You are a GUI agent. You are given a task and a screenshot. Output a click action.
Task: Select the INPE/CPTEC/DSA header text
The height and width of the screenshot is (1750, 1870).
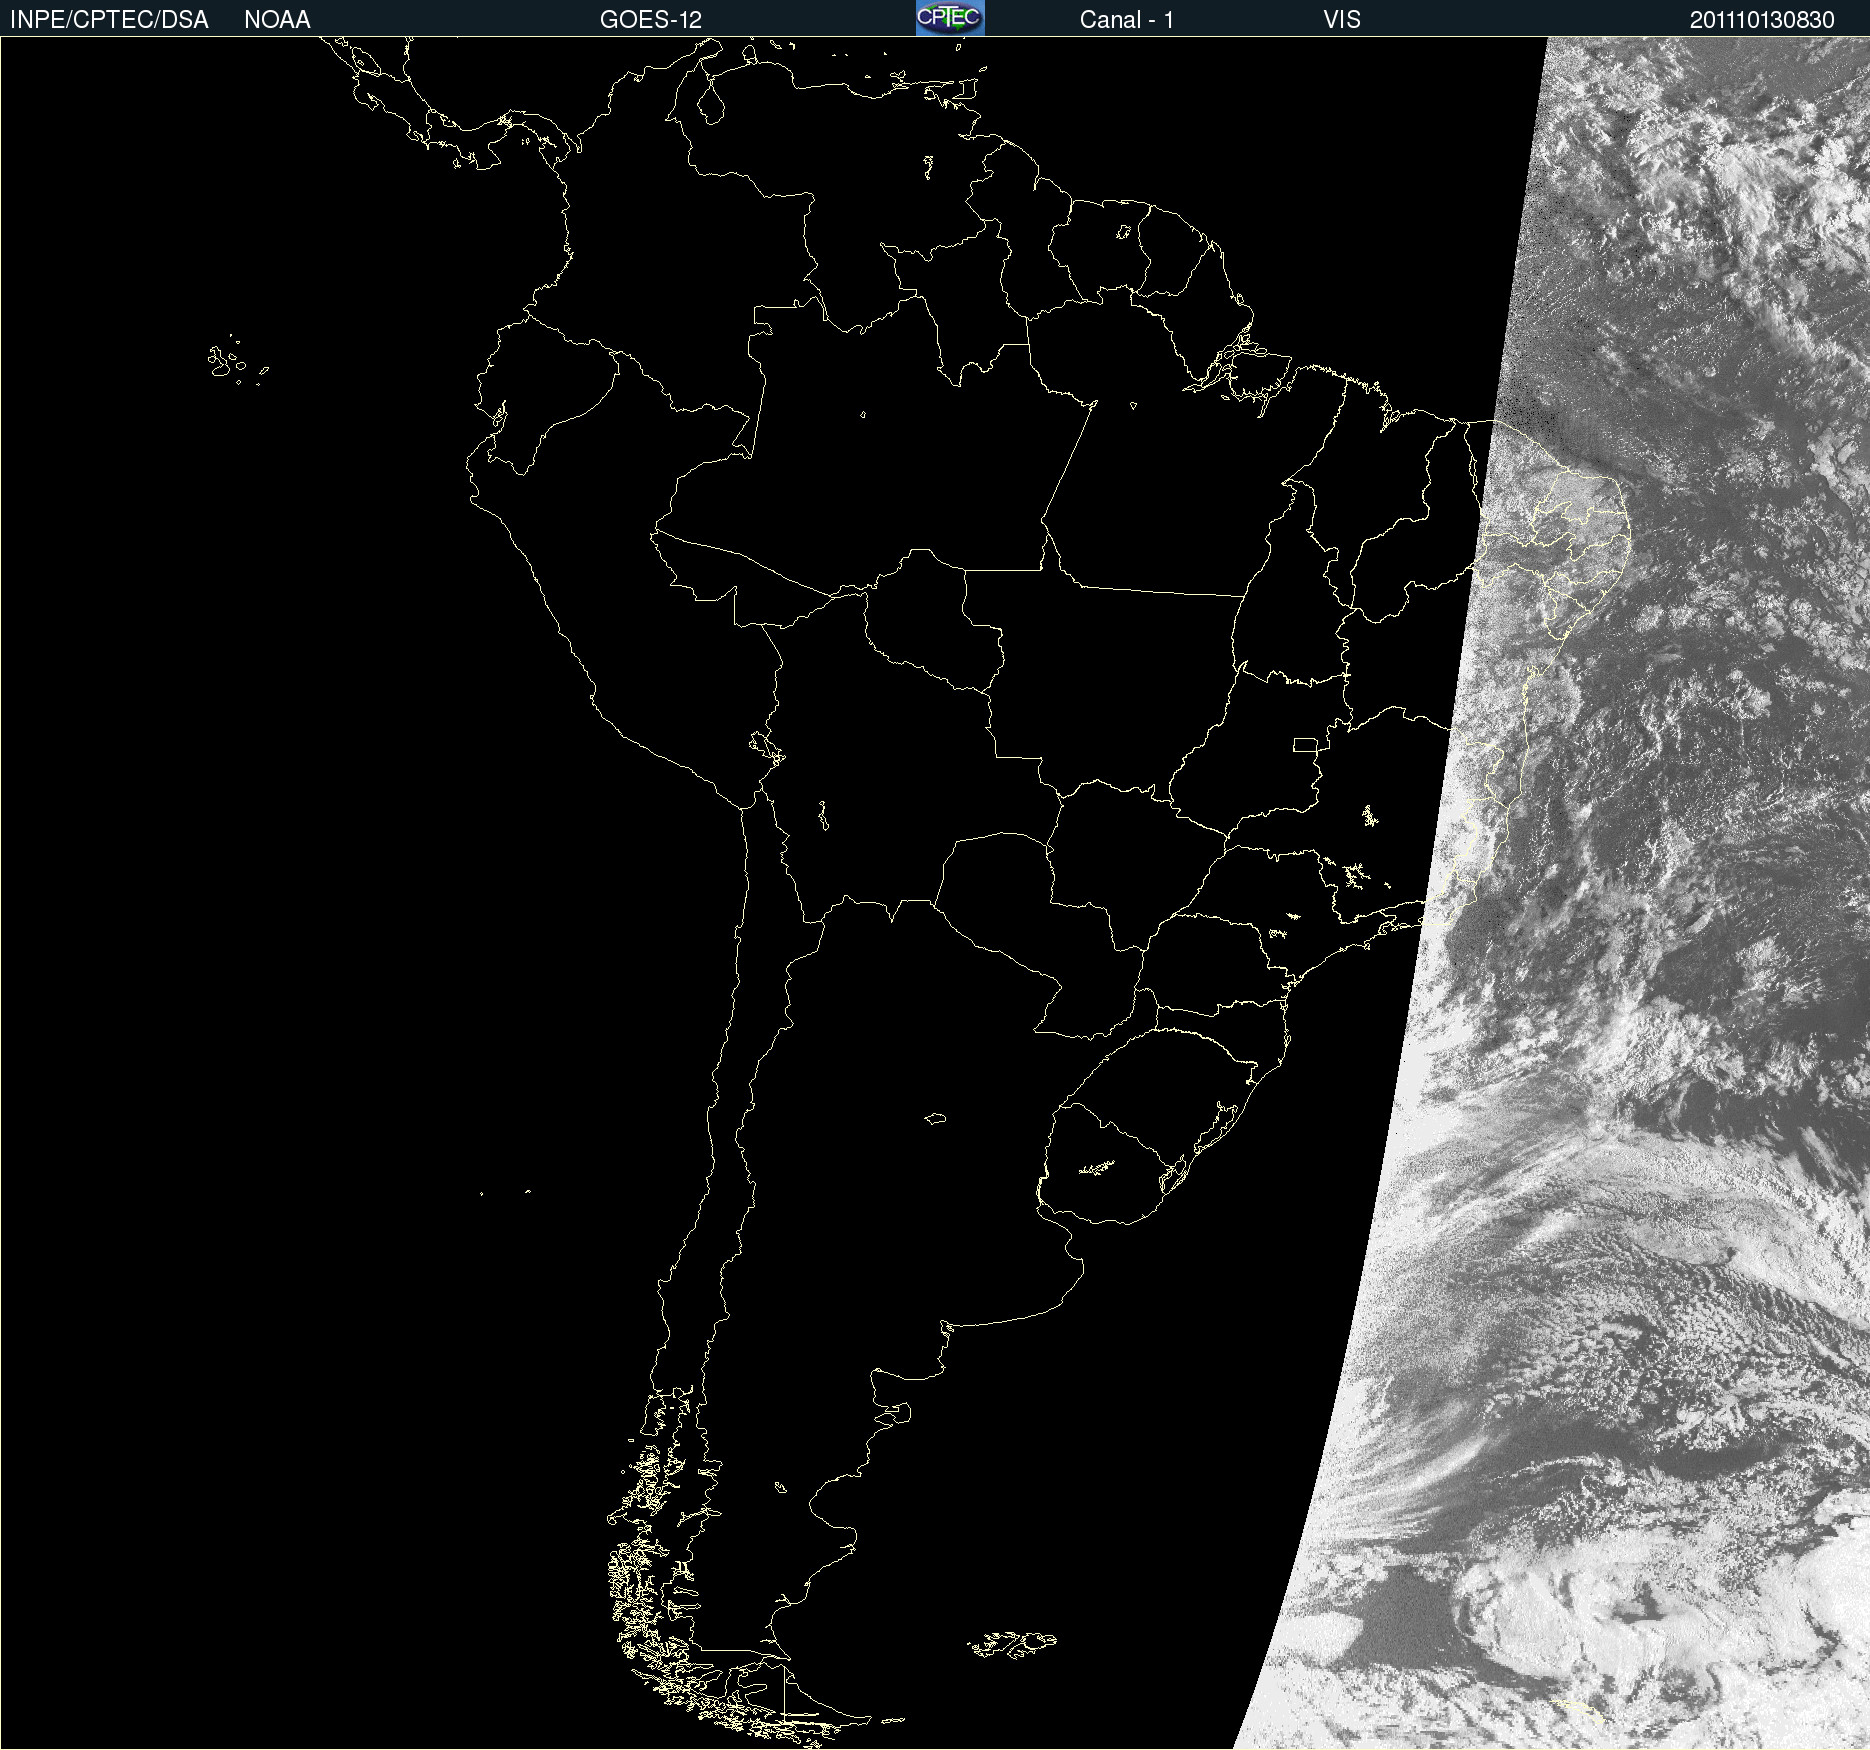[x=109, y=20]
